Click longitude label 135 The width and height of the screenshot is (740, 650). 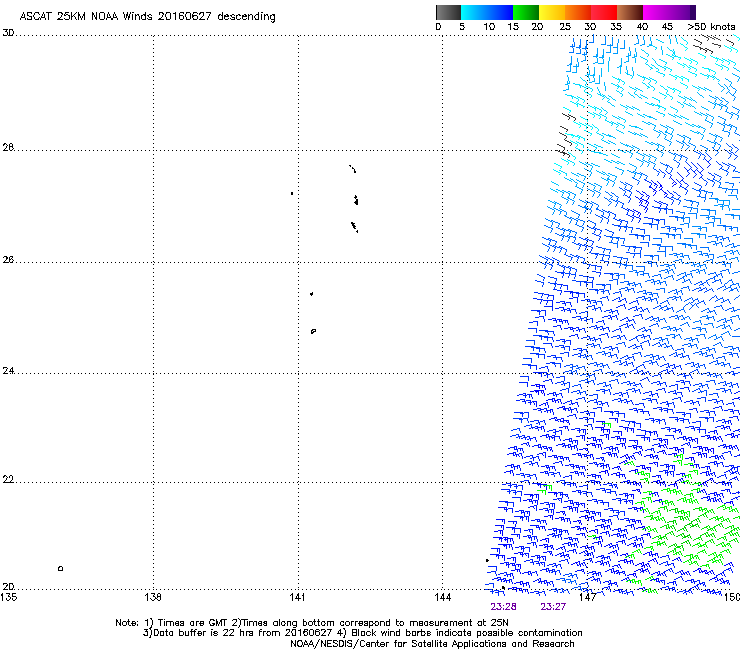click(8, 597)
